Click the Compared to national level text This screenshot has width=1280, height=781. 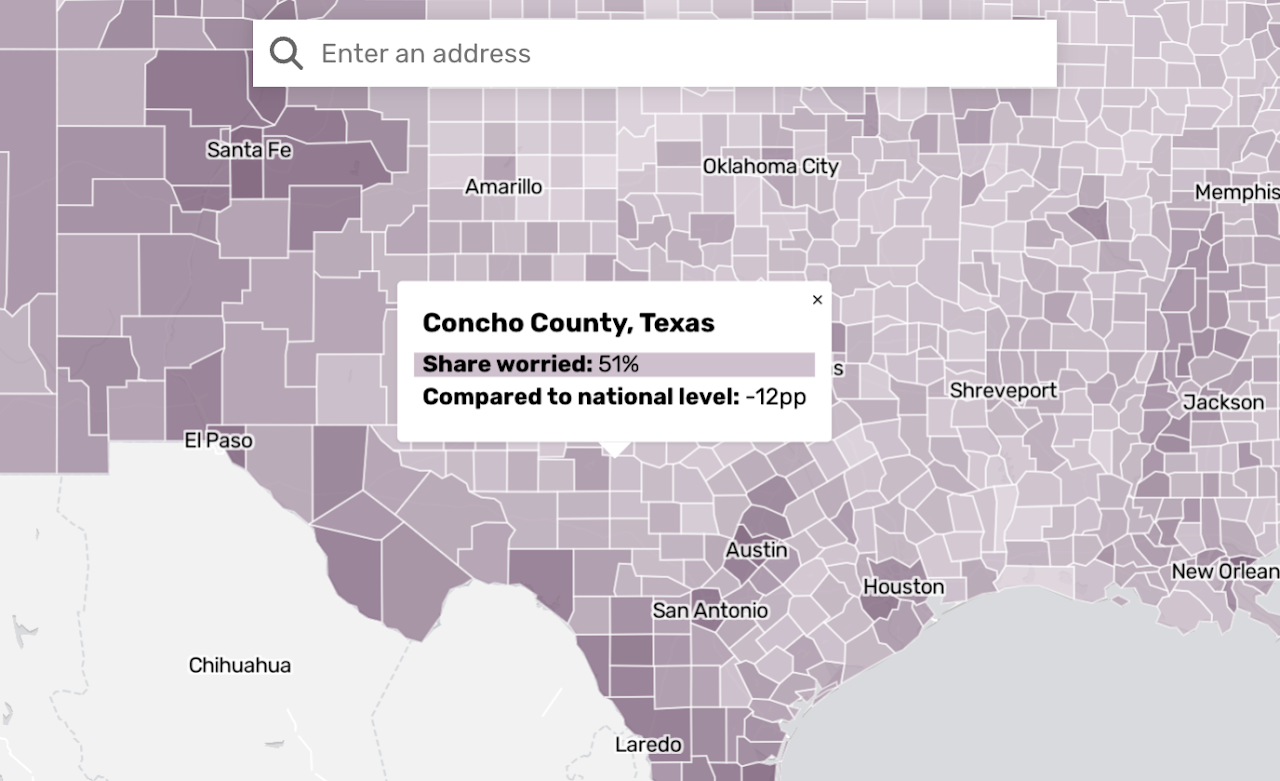pyautogui.click(x=614, y=396)
